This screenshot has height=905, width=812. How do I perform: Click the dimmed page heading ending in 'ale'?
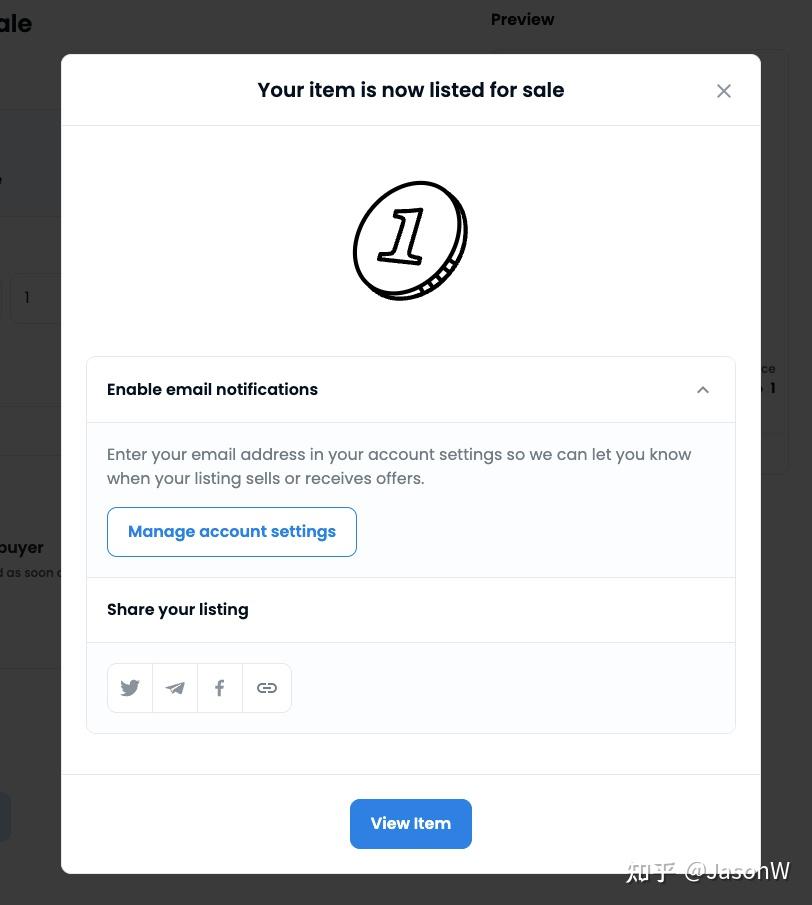16,24
